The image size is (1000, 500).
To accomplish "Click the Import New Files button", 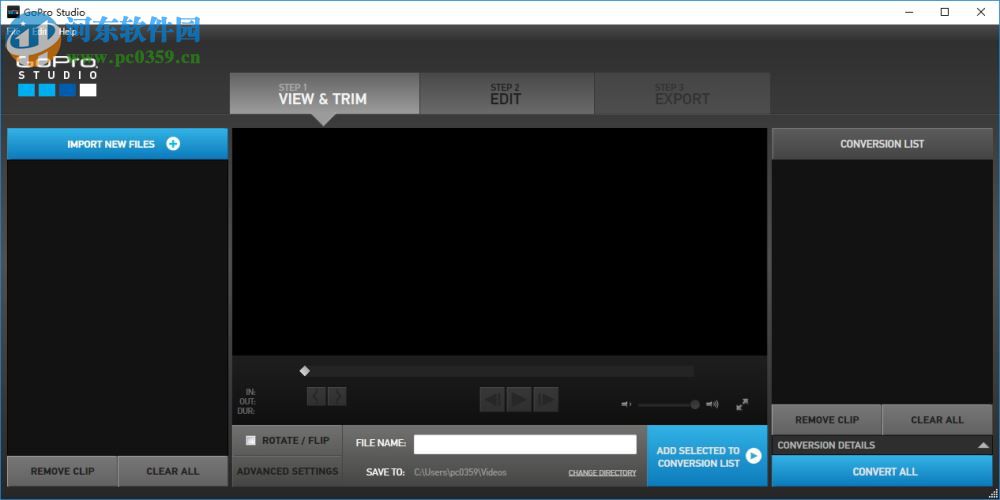I will [x=117, y=143].
